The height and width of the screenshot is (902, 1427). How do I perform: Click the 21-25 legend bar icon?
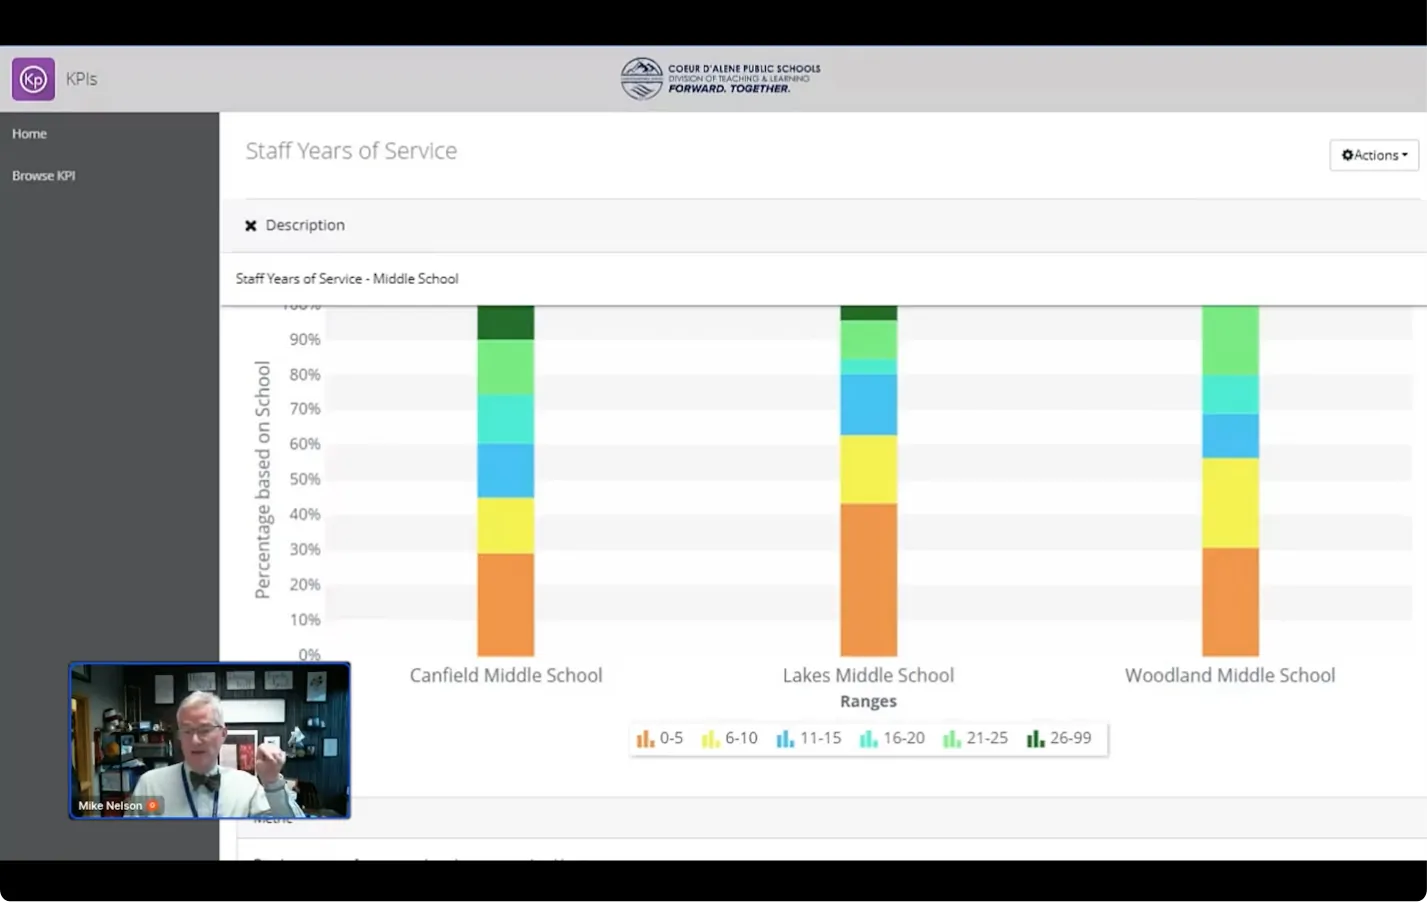click(x=951, y=739)
